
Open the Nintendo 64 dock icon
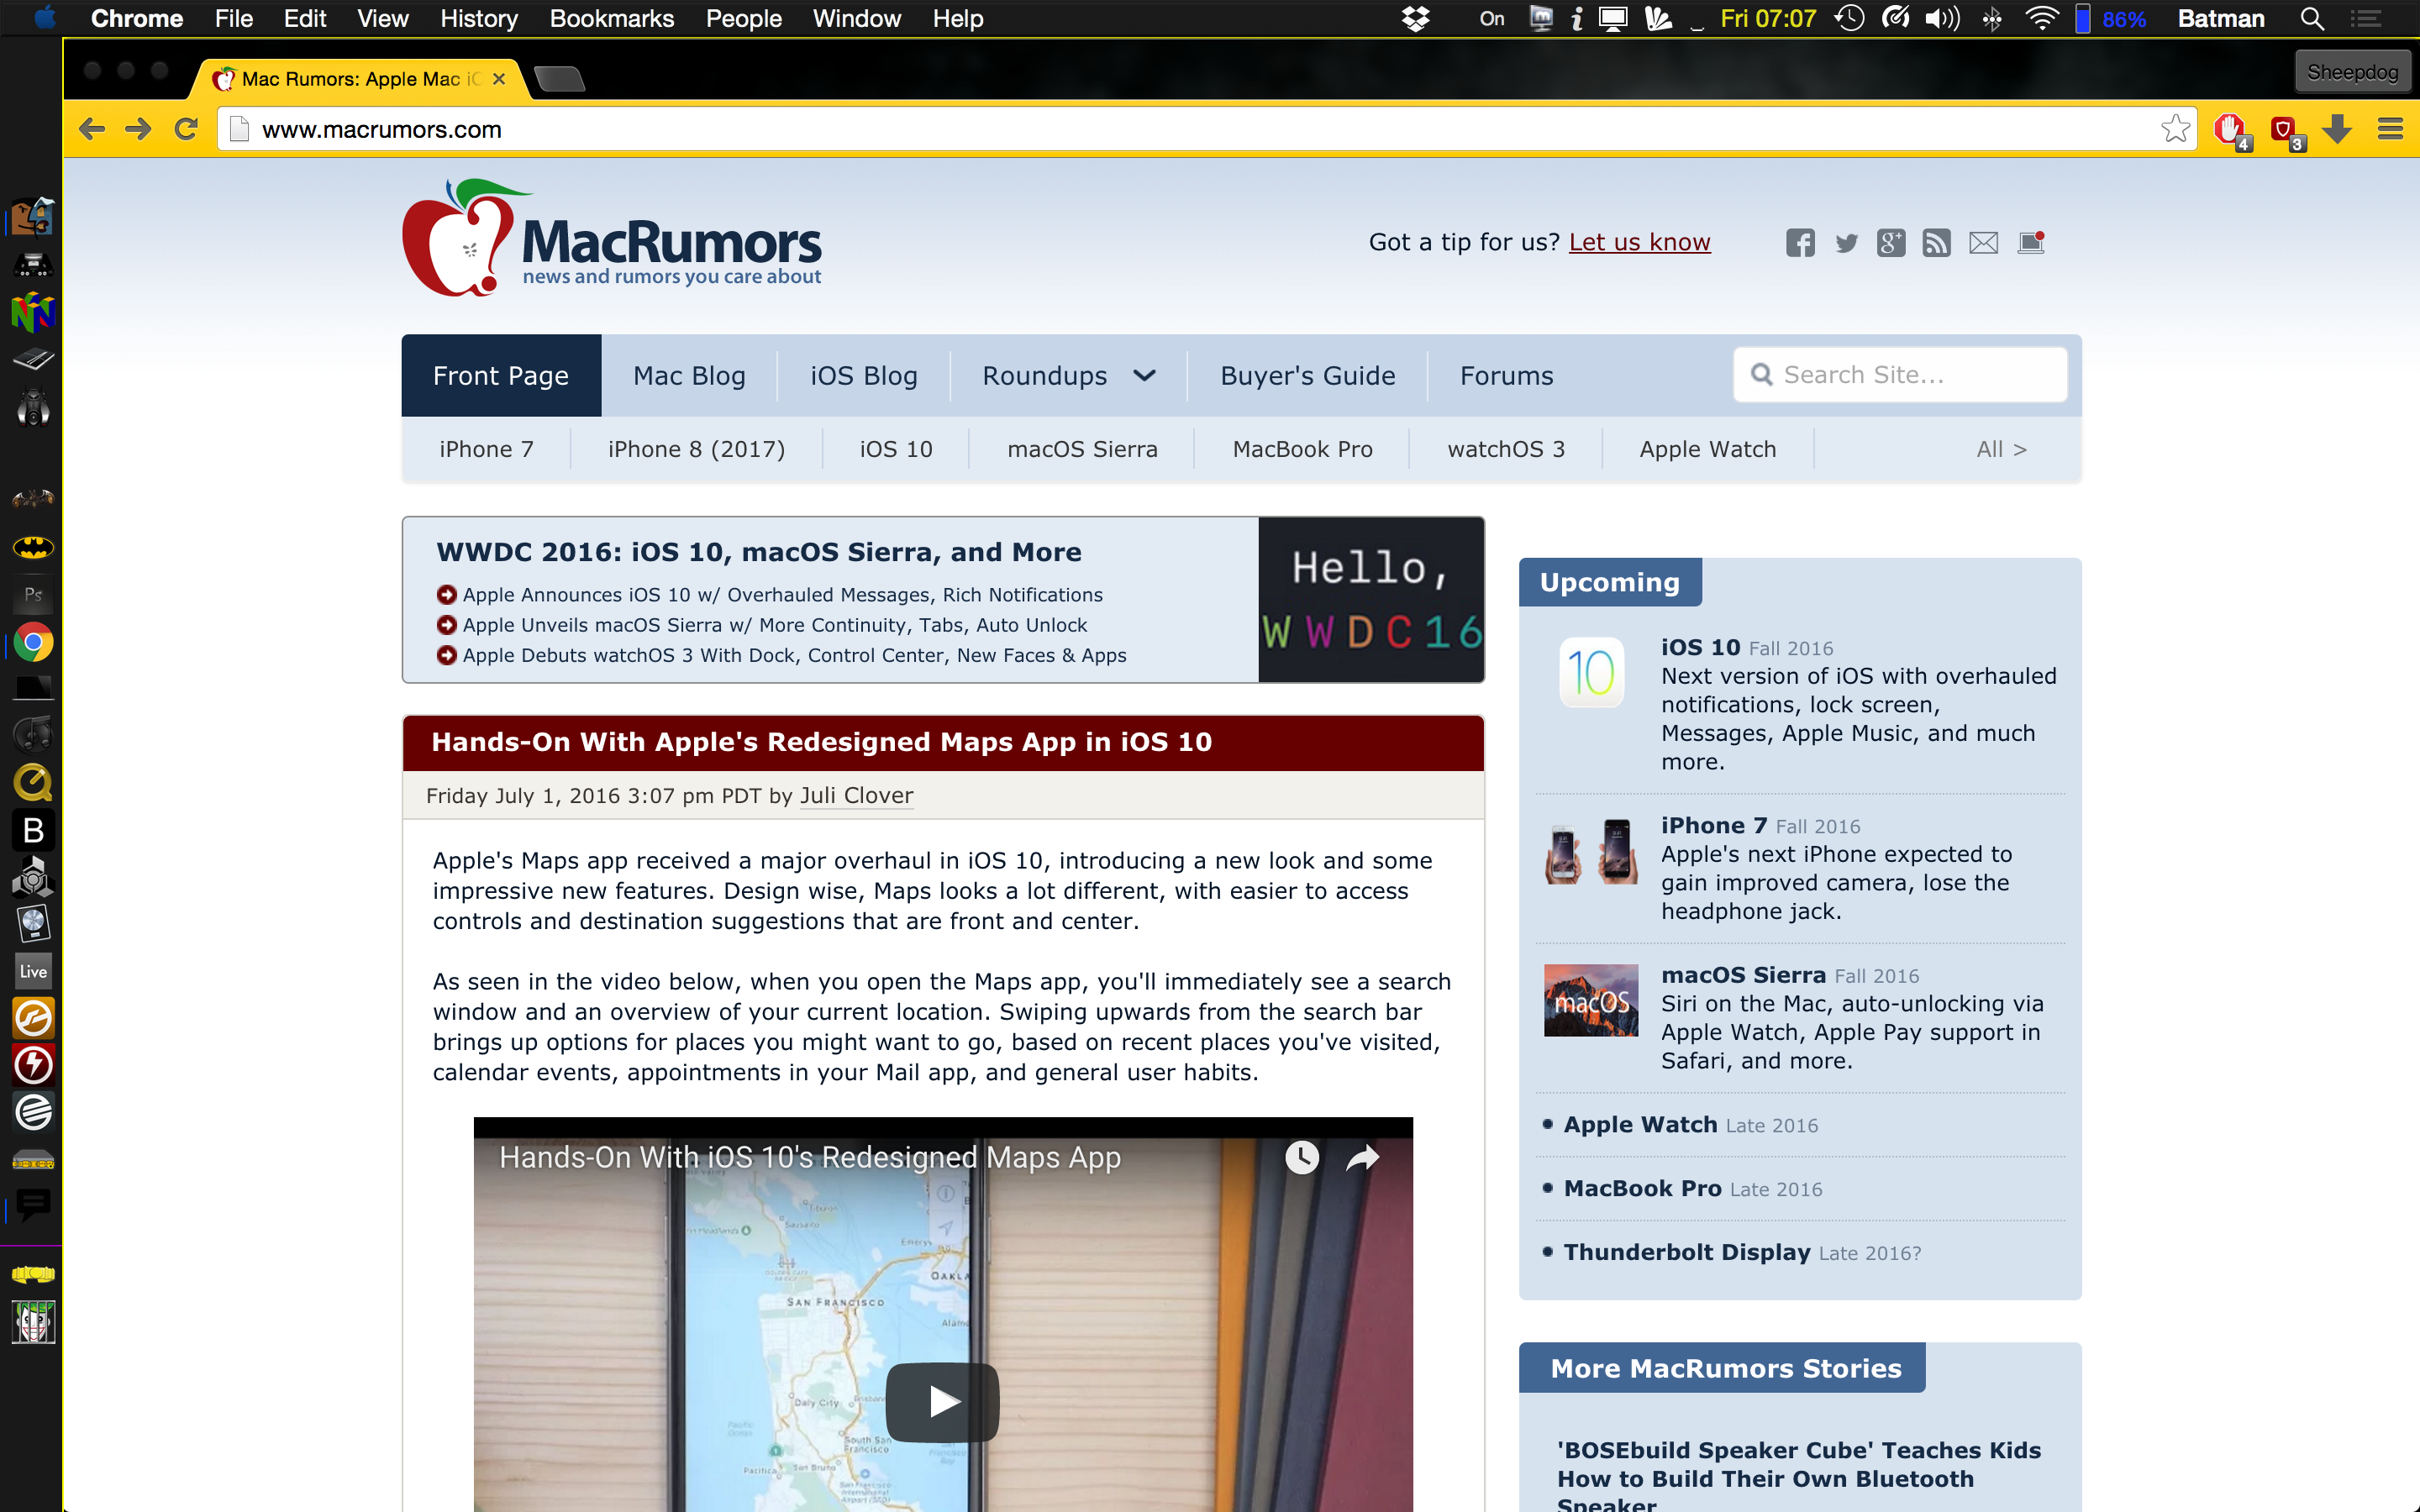pos(33,312)
